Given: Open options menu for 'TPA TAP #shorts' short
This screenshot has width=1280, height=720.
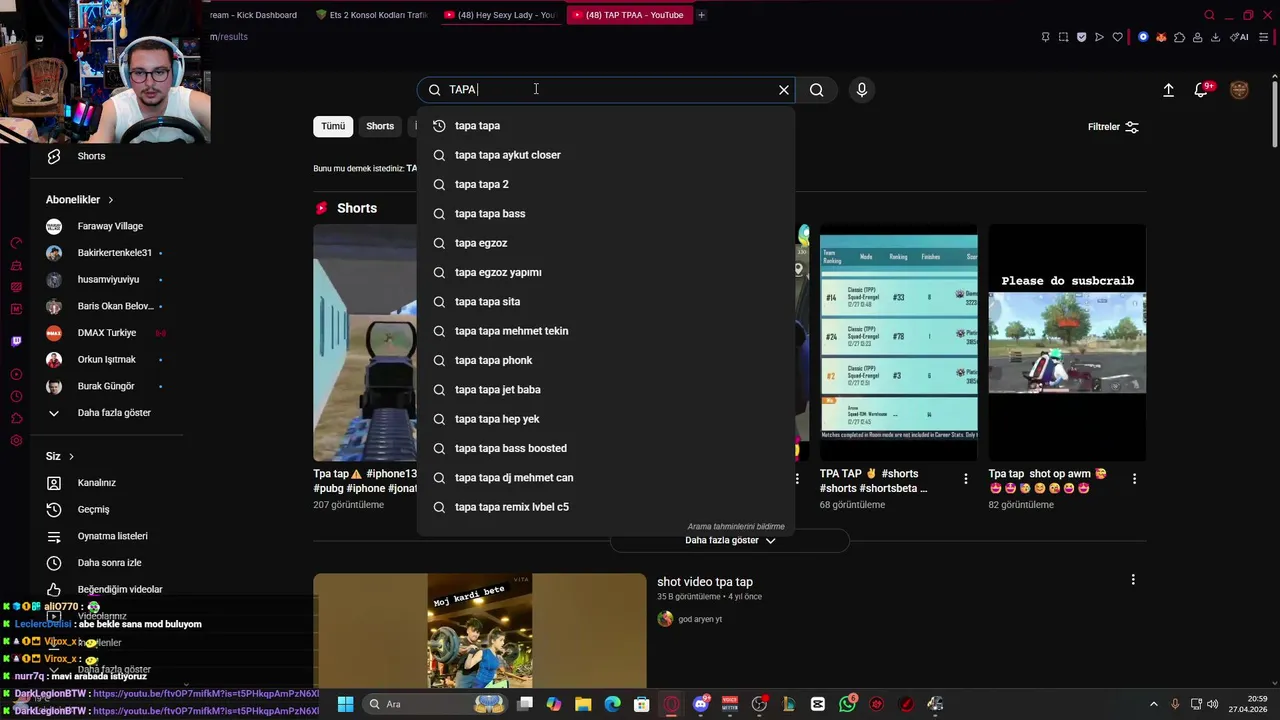Looking at the screenshot, I should click(x=965, y=479).
